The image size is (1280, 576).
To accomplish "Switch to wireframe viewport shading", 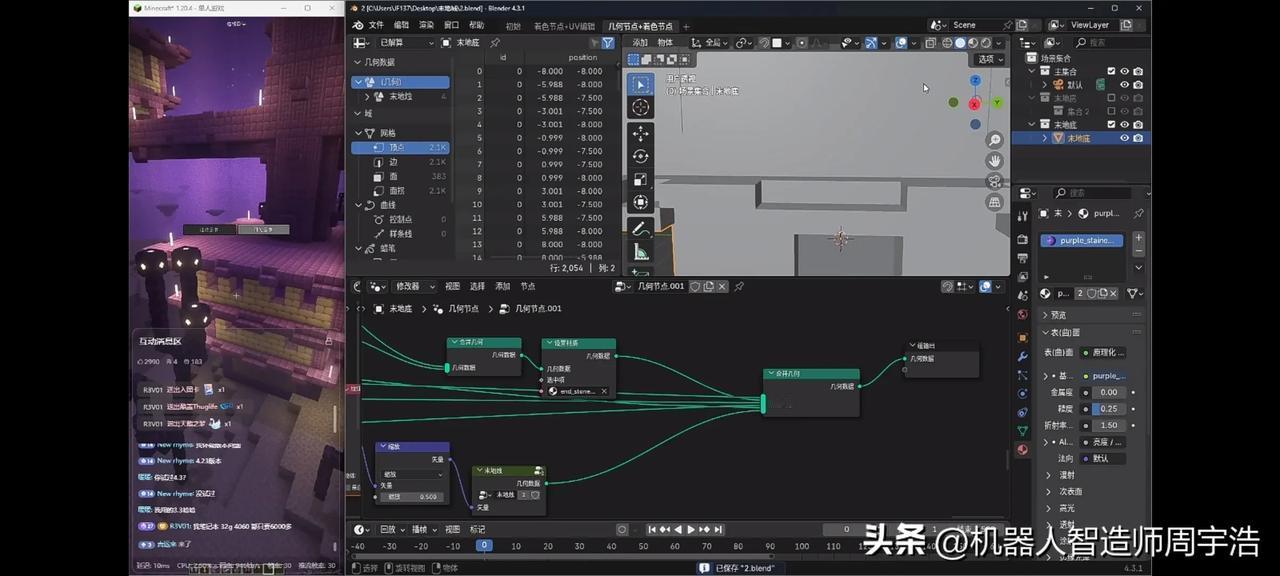I will [x=946, y=43].
